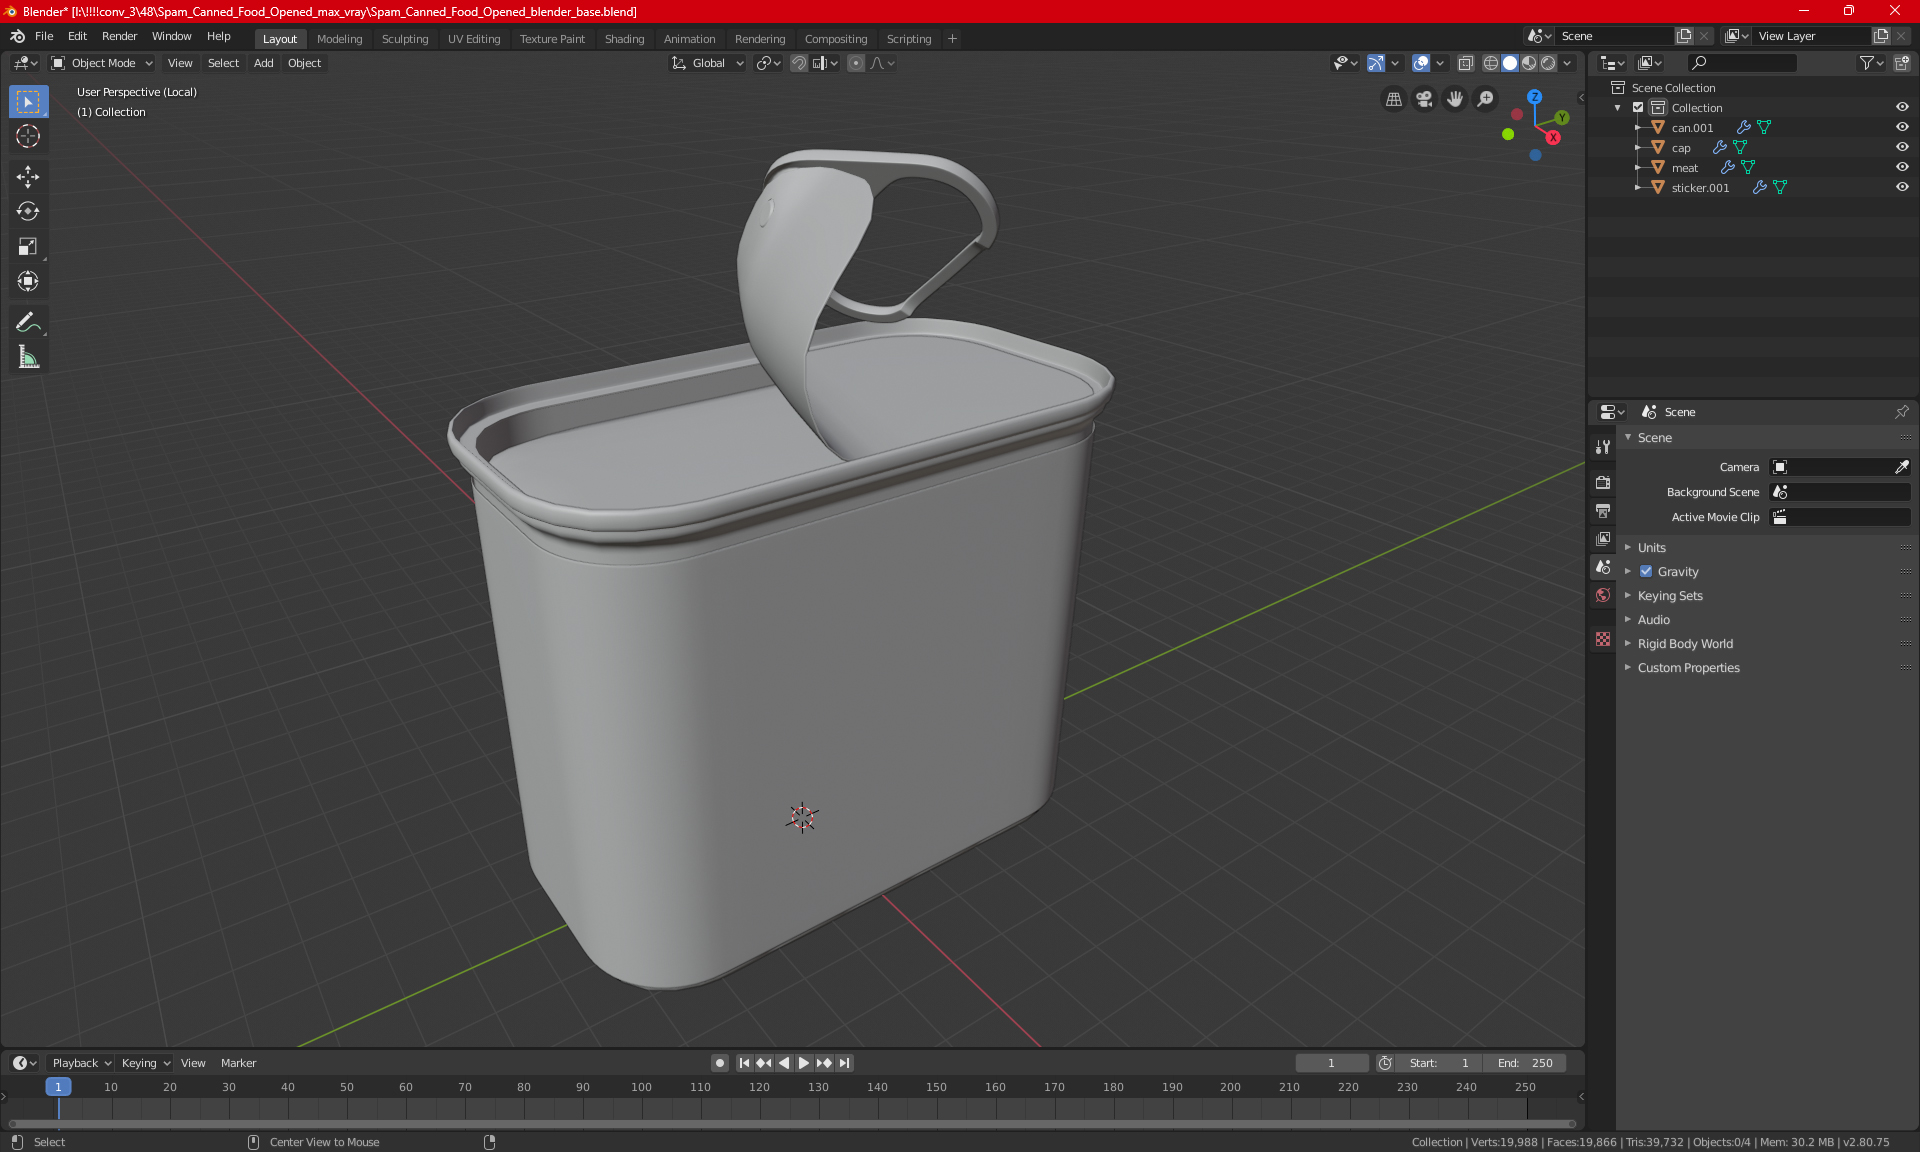Screen dimensions: 1920x1152
Task: Activate the Select Box tool
Action: [x=28, y=101]
